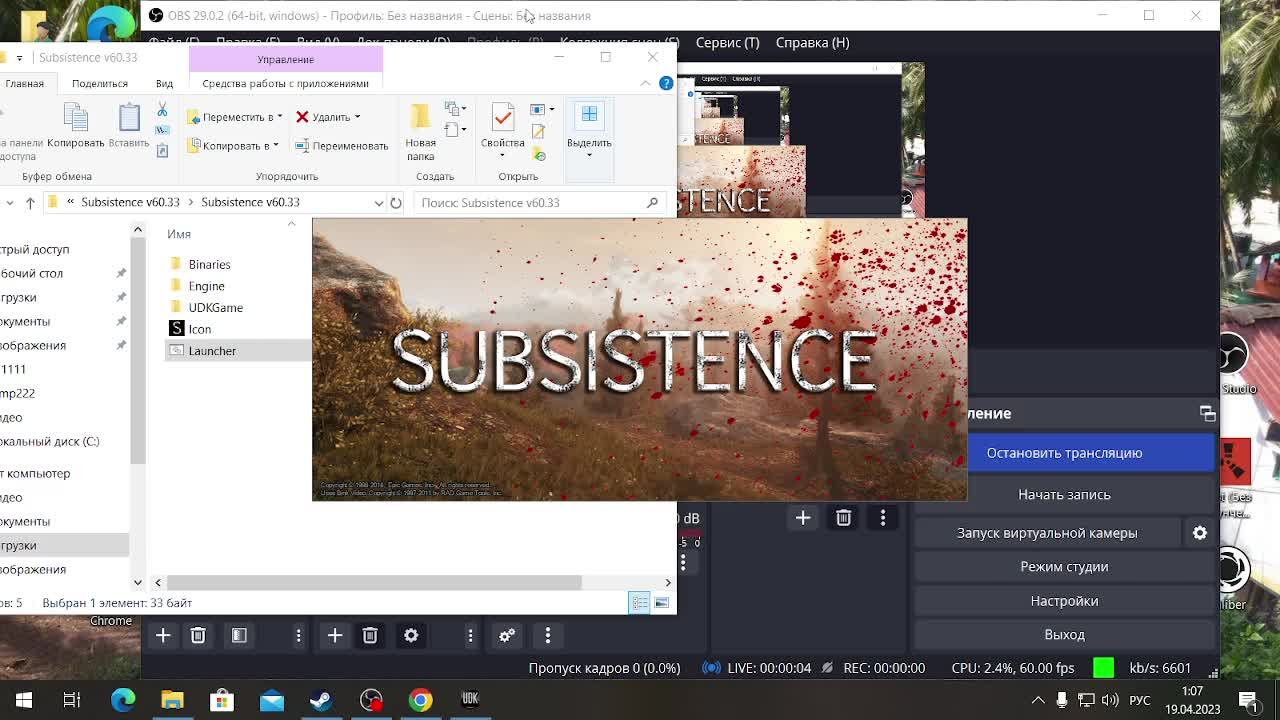Open Explorer help question mark icon

[666, 83]
